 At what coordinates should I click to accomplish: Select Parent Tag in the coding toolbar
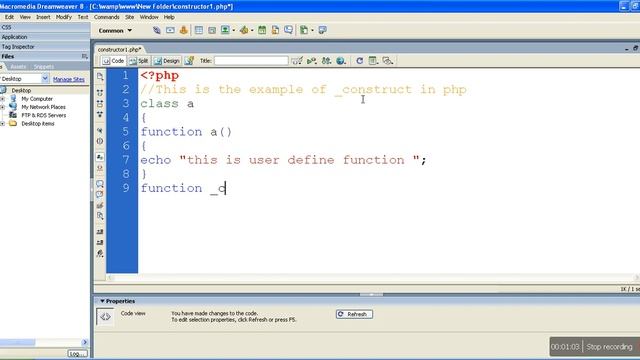point(100,130)
